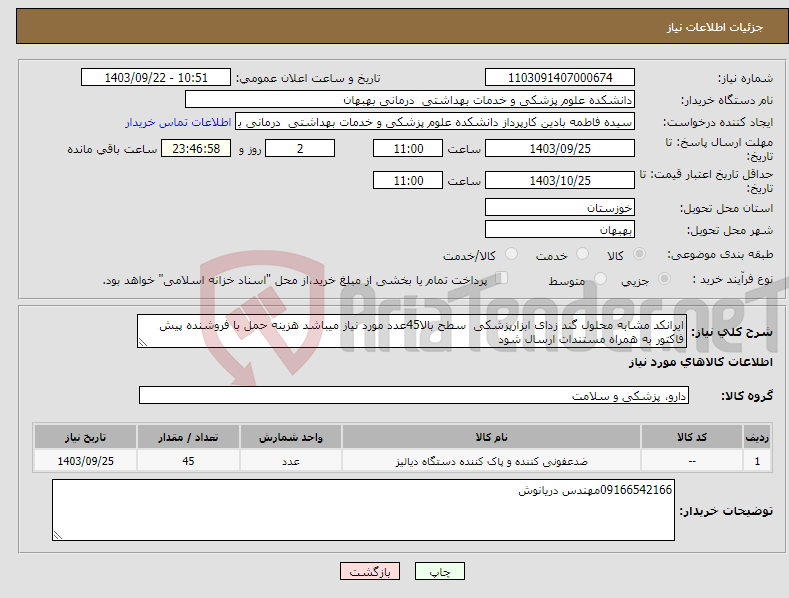This screenshot has height=598, width=789.
Task: Click the توضیحات خریدار textarea with phone number
Action: pyautogui.click(x=363, y=510)
